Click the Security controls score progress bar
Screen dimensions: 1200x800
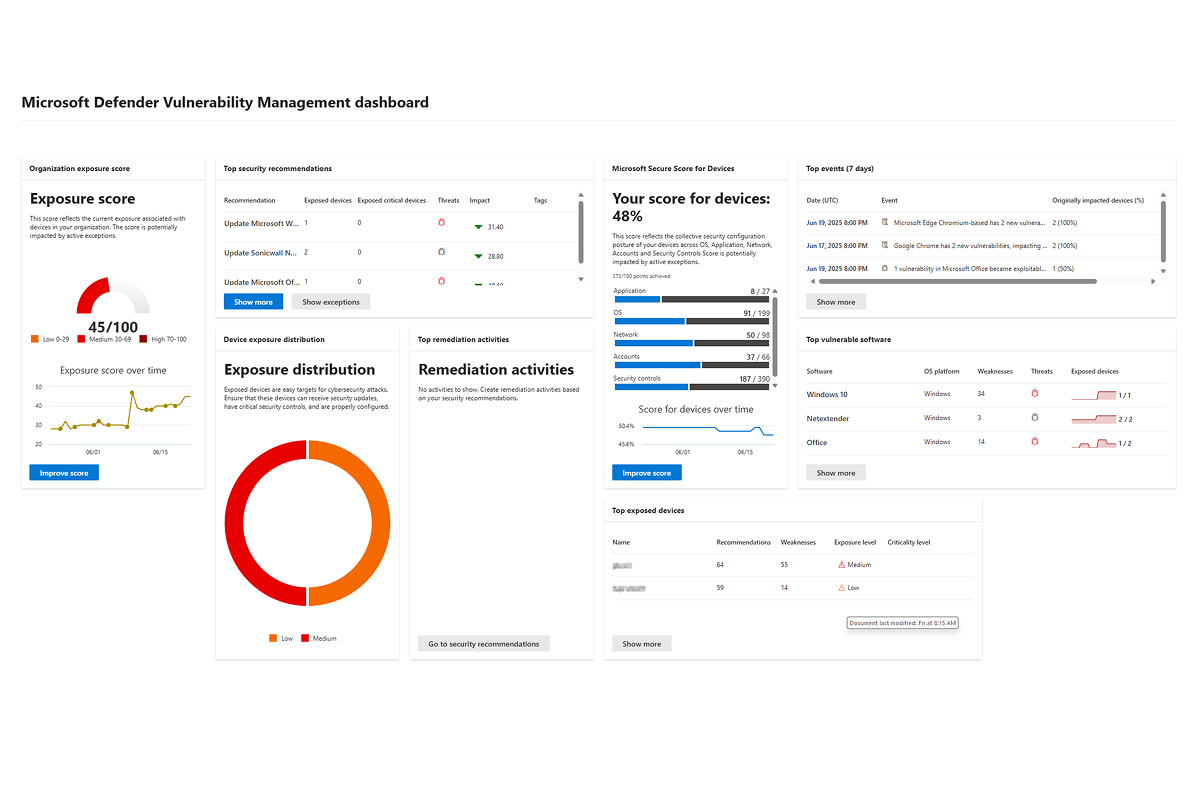tap(691, 386)
